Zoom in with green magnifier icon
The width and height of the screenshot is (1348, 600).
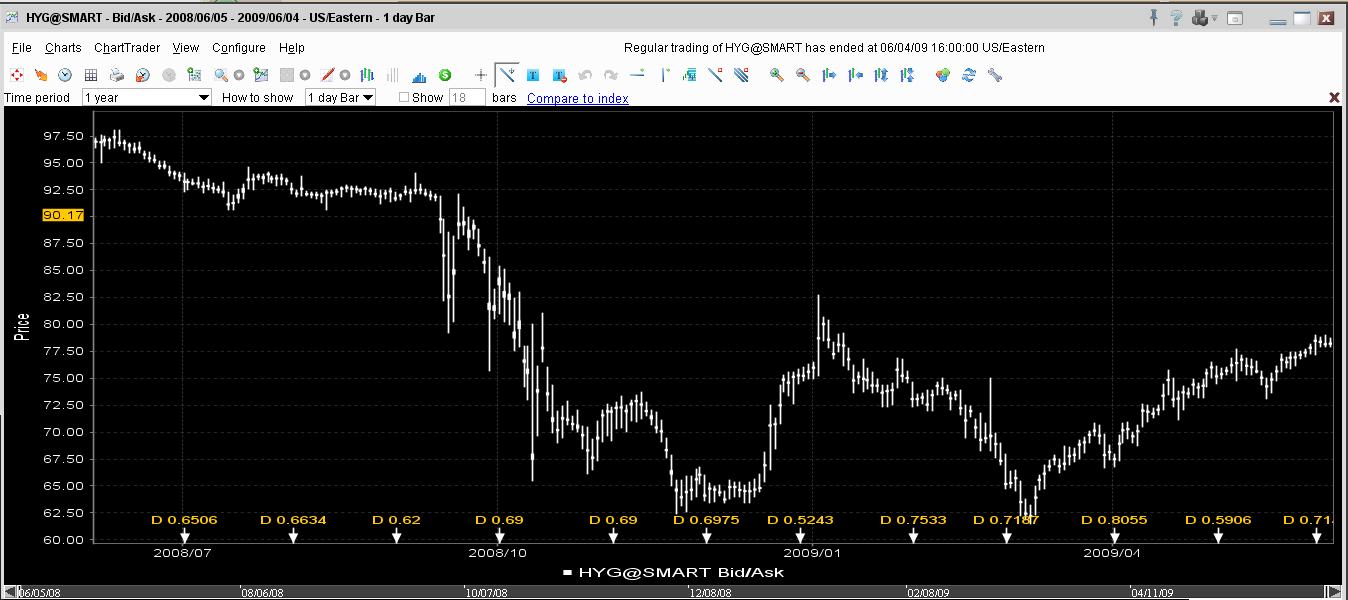[776, 75]
